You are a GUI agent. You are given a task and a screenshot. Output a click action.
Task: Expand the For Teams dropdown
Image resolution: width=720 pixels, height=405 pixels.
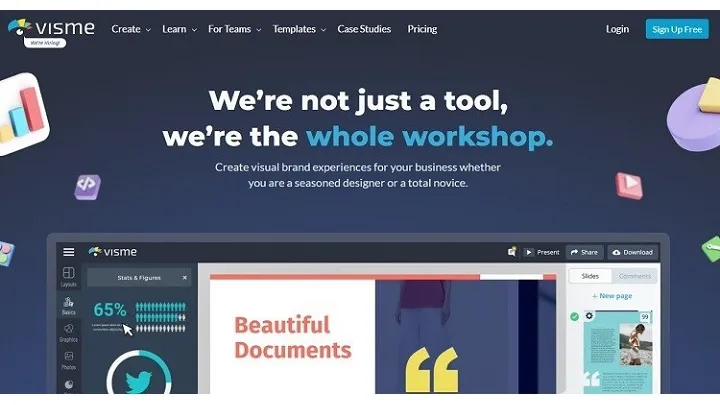coord(234,29)
